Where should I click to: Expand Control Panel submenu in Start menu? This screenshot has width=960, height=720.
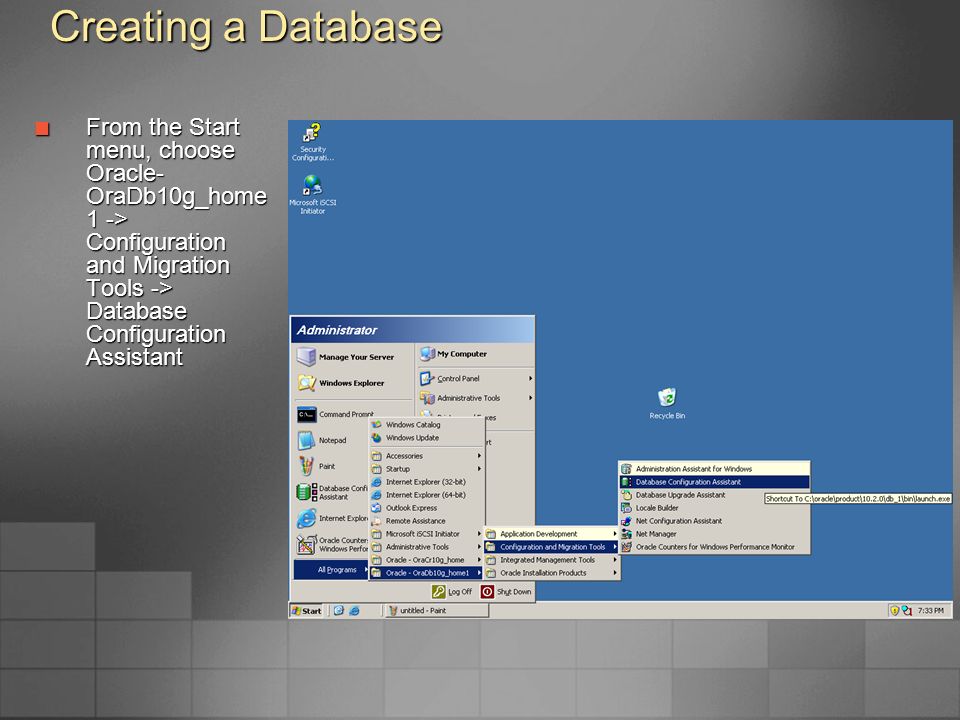pyautogui.click(x=476, y=378)
